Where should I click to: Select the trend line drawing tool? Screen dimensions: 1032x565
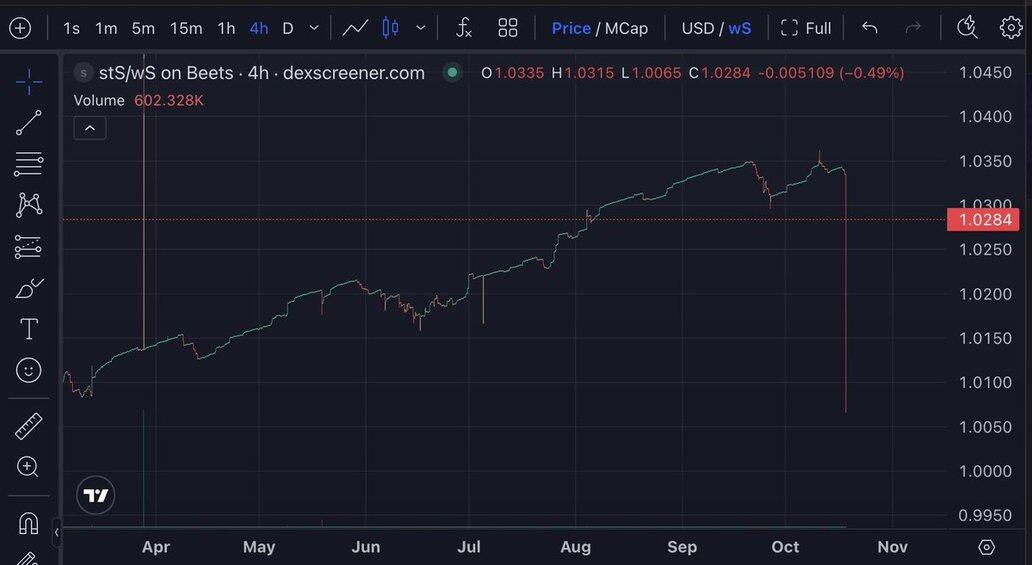point(29,123)
